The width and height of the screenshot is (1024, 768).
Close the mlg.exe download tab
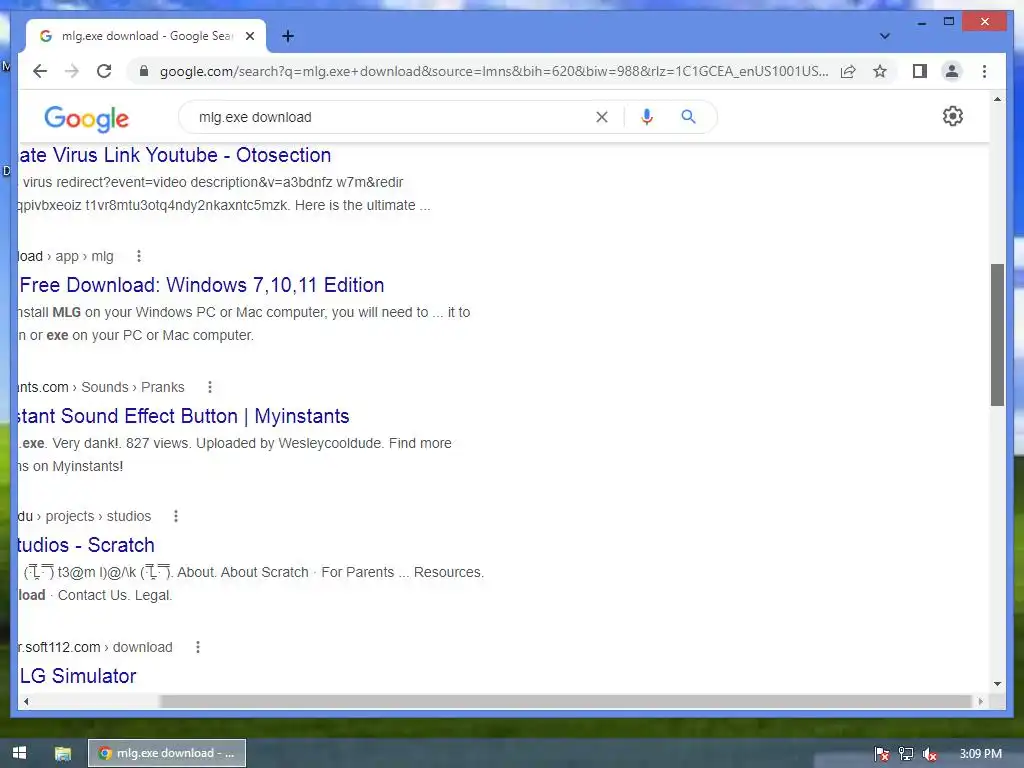coord(249,36)
